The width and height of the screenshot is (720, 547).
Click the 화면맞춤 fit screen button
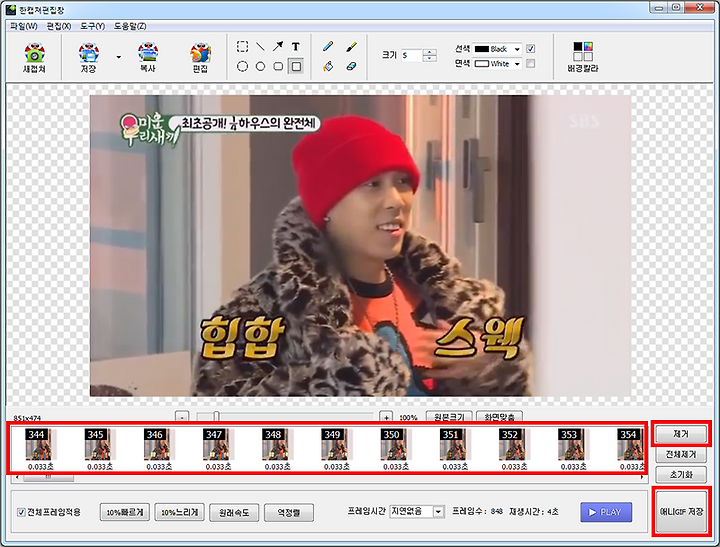click(x=499, y=417)
